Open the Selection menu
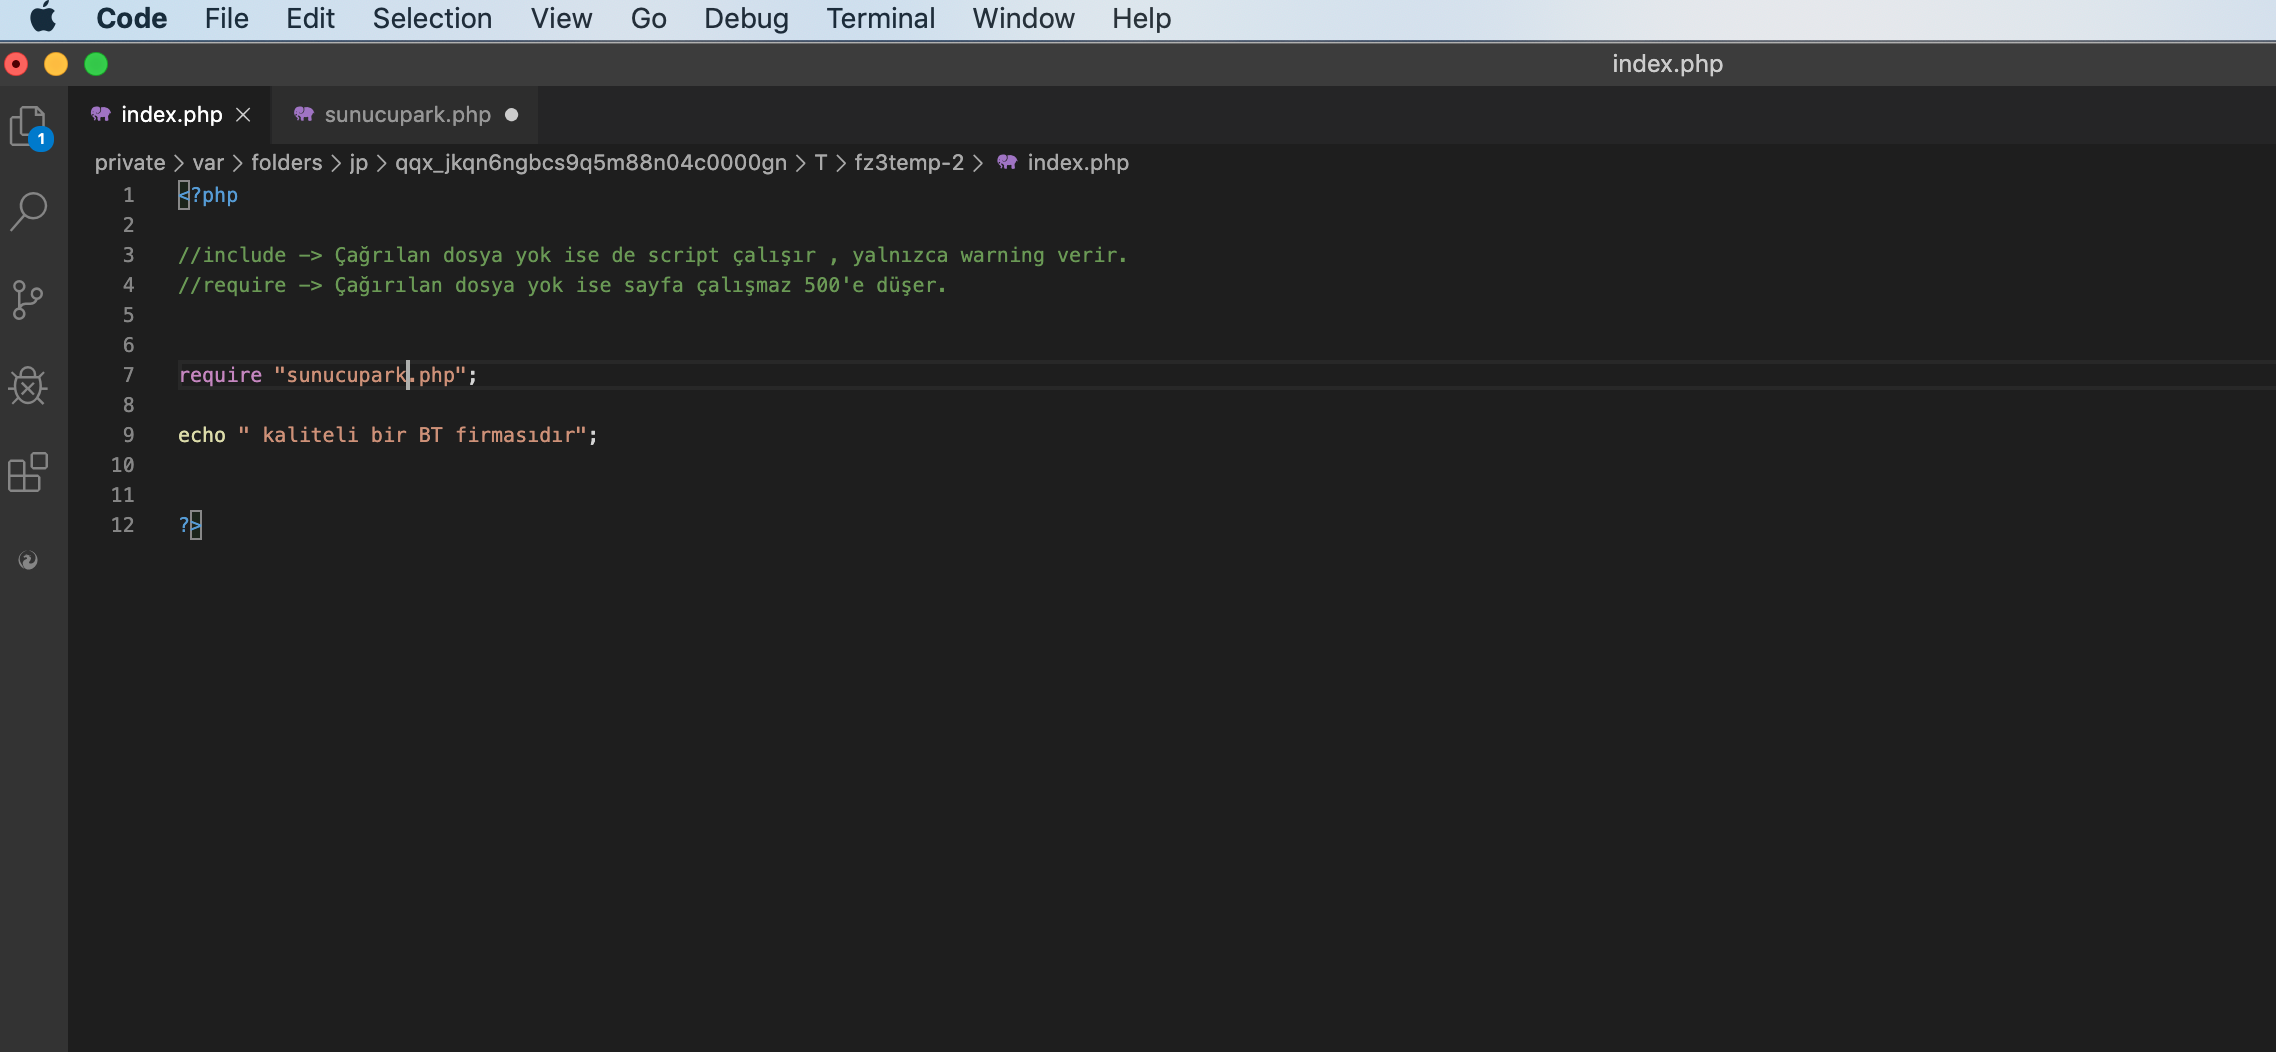Image resolution: width=2276 pixels, height=1052 pixels. click(432, 18)
